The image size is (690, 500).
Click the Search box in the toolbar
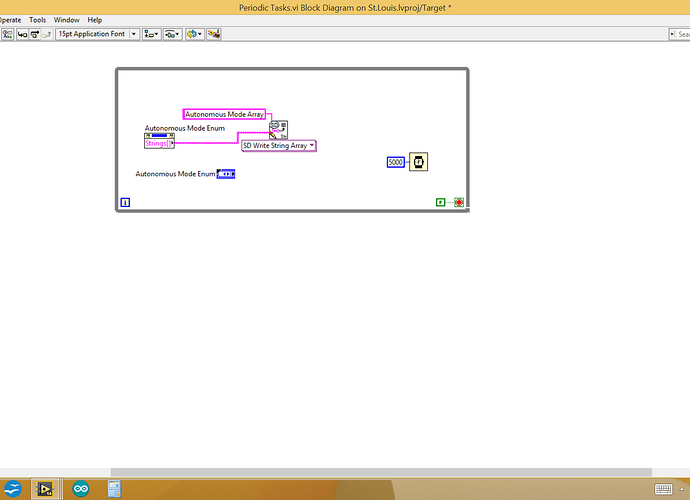click(679, 34)
